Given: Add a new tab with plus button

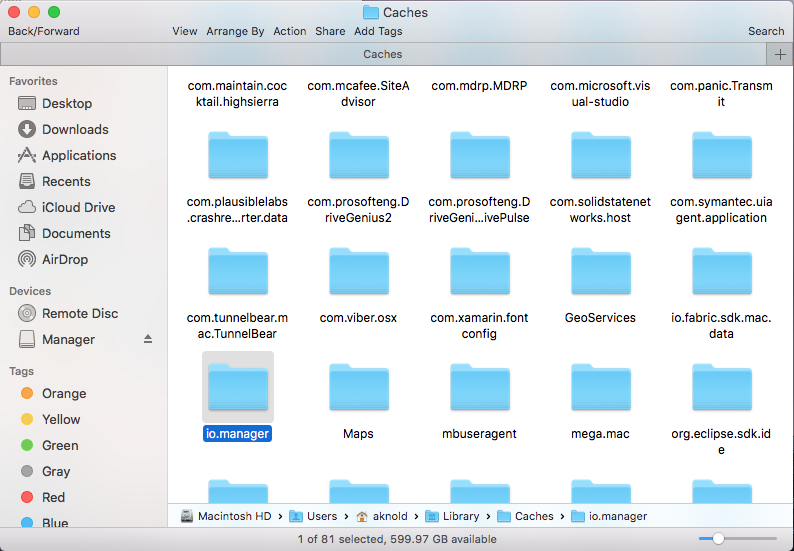Looking at the screenshot, I should point(780,54).
